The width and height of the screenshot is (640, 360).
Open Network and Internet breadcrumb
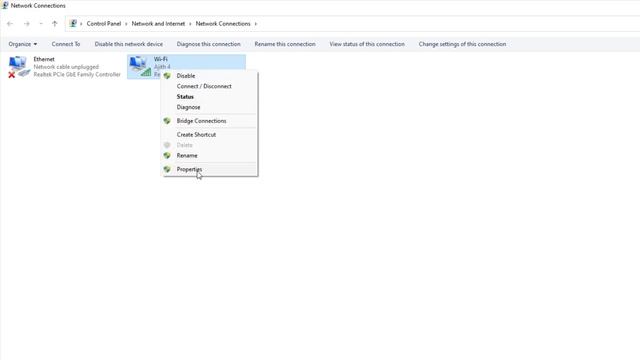[158, 24]
